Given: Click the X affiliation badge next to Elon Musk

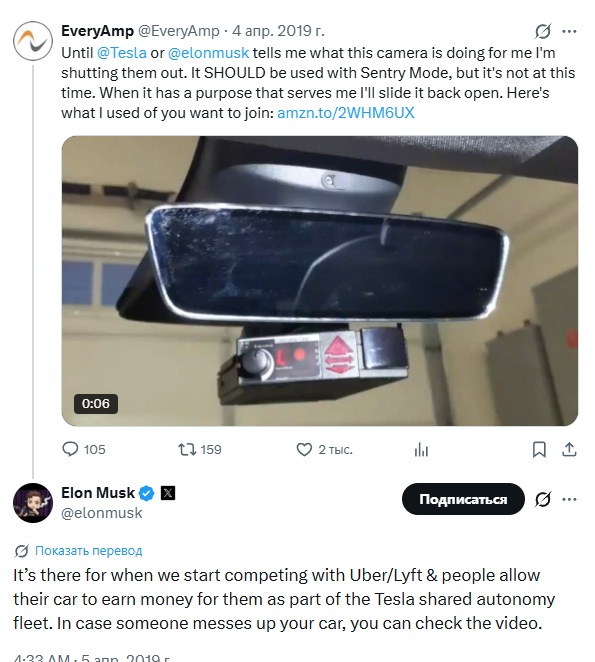Looking at the screenshot, I should point(168,493).
